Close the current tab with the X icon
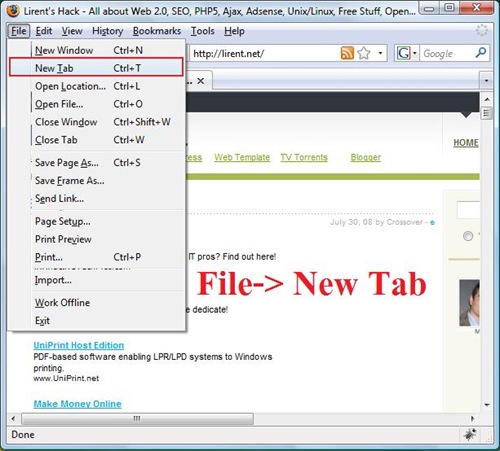This screenshot has width=500, height=451. tap(200, 81)
